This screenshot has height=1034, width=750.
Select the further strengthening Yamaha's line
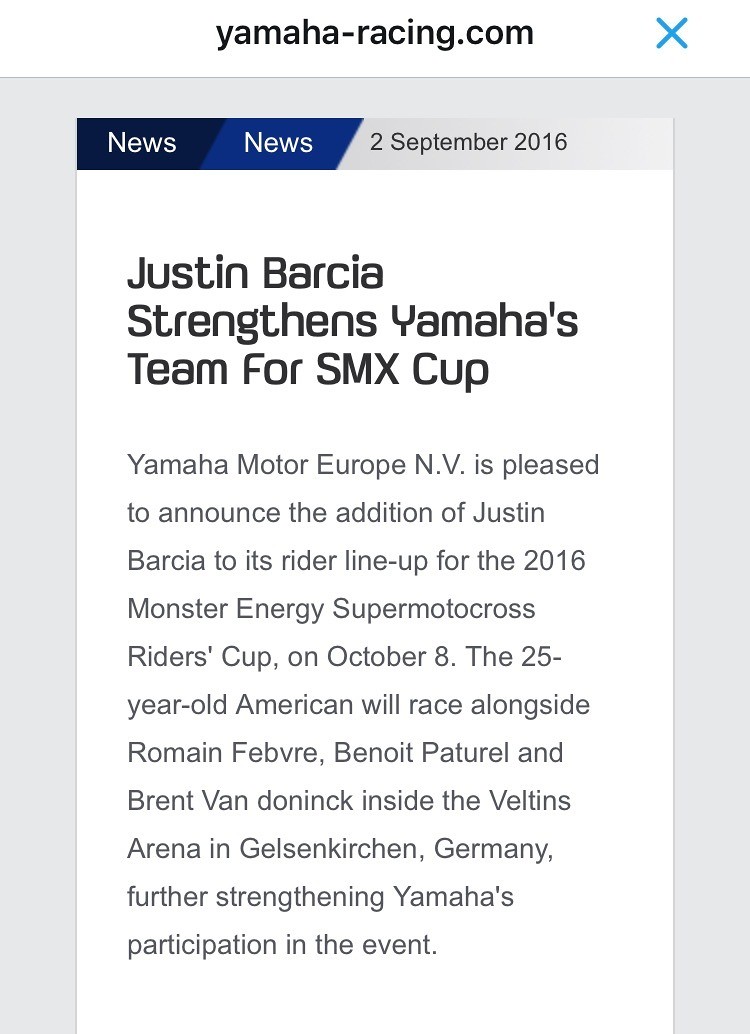point(320,897)
